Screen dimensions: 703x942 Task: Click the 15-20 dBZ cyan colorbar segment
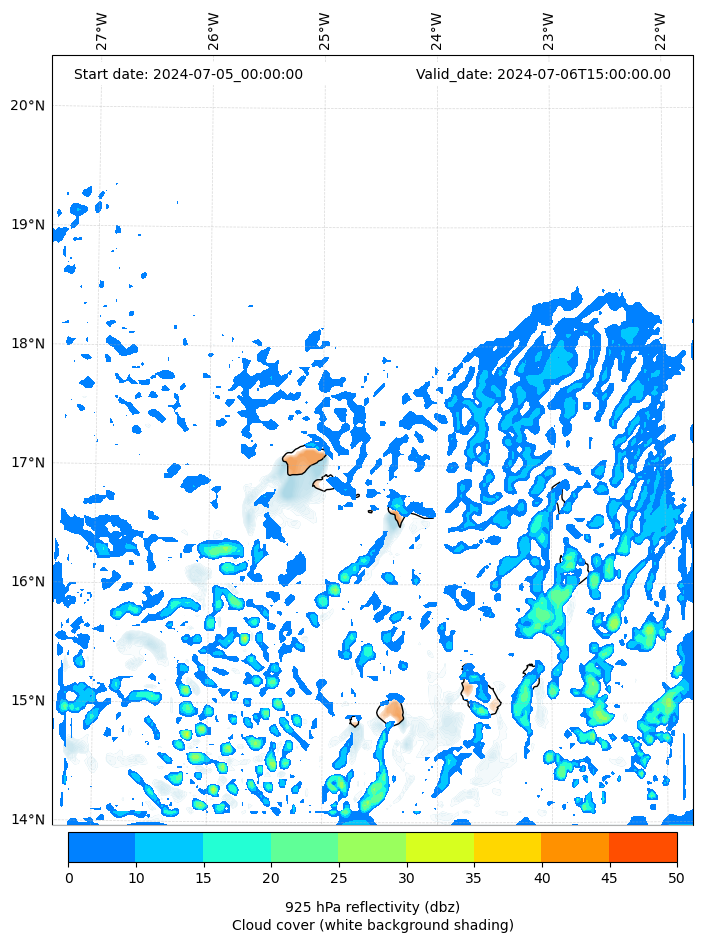(x=237, y=847)
